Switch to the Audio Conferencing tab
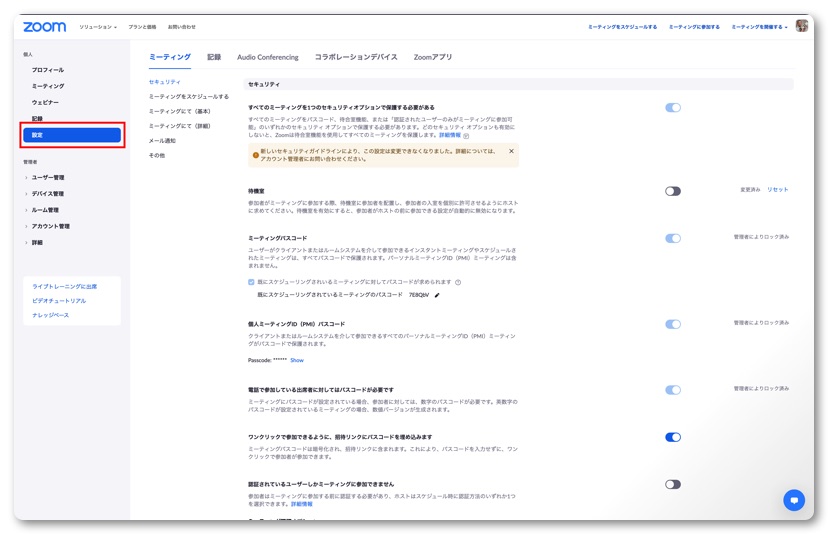The image size is (828, 534). [267, 58]
